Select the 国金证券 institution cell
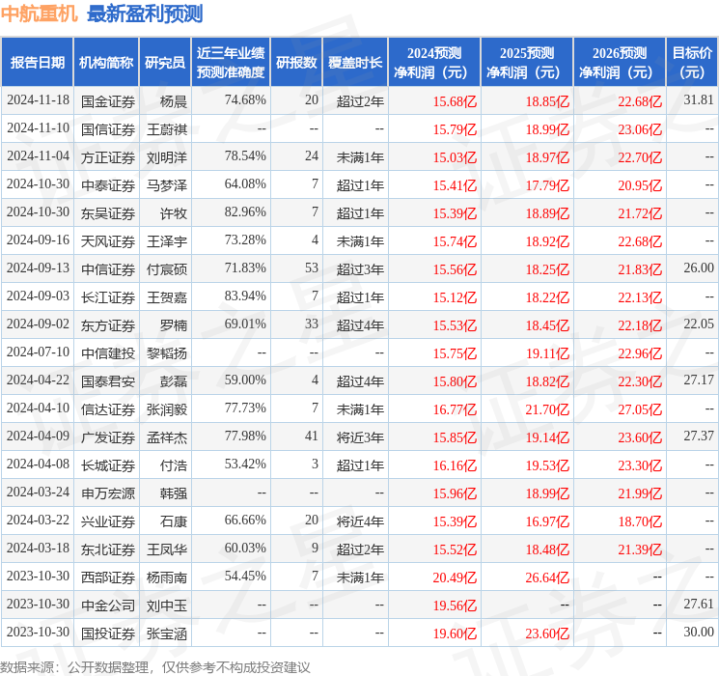 tap(108, 101)
